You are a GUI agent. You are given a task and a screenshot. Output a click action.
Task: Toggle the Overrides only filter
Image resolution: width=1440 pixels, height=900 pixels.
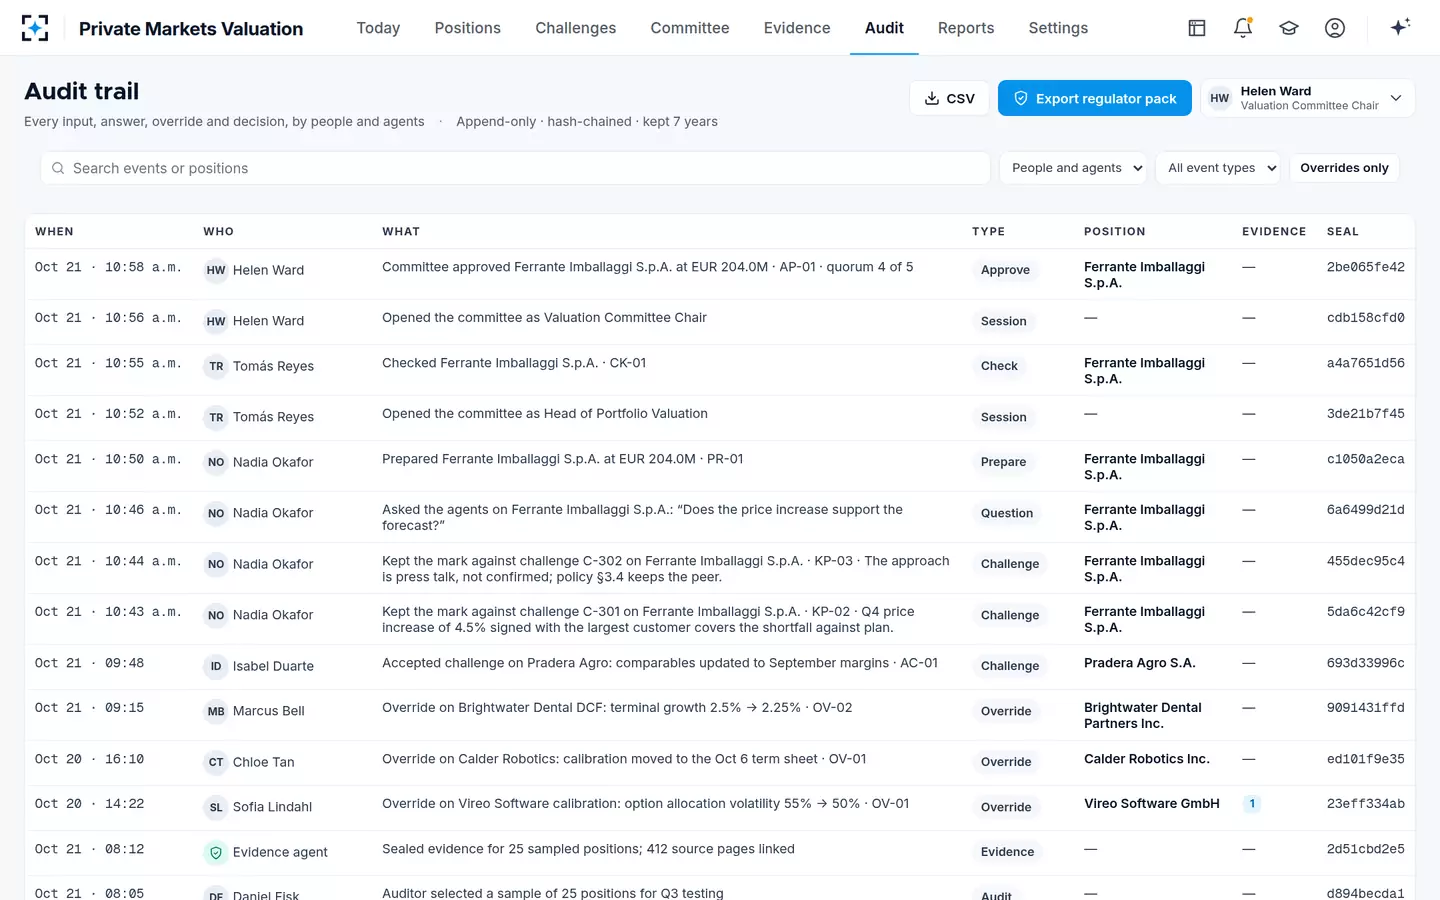1344,168
